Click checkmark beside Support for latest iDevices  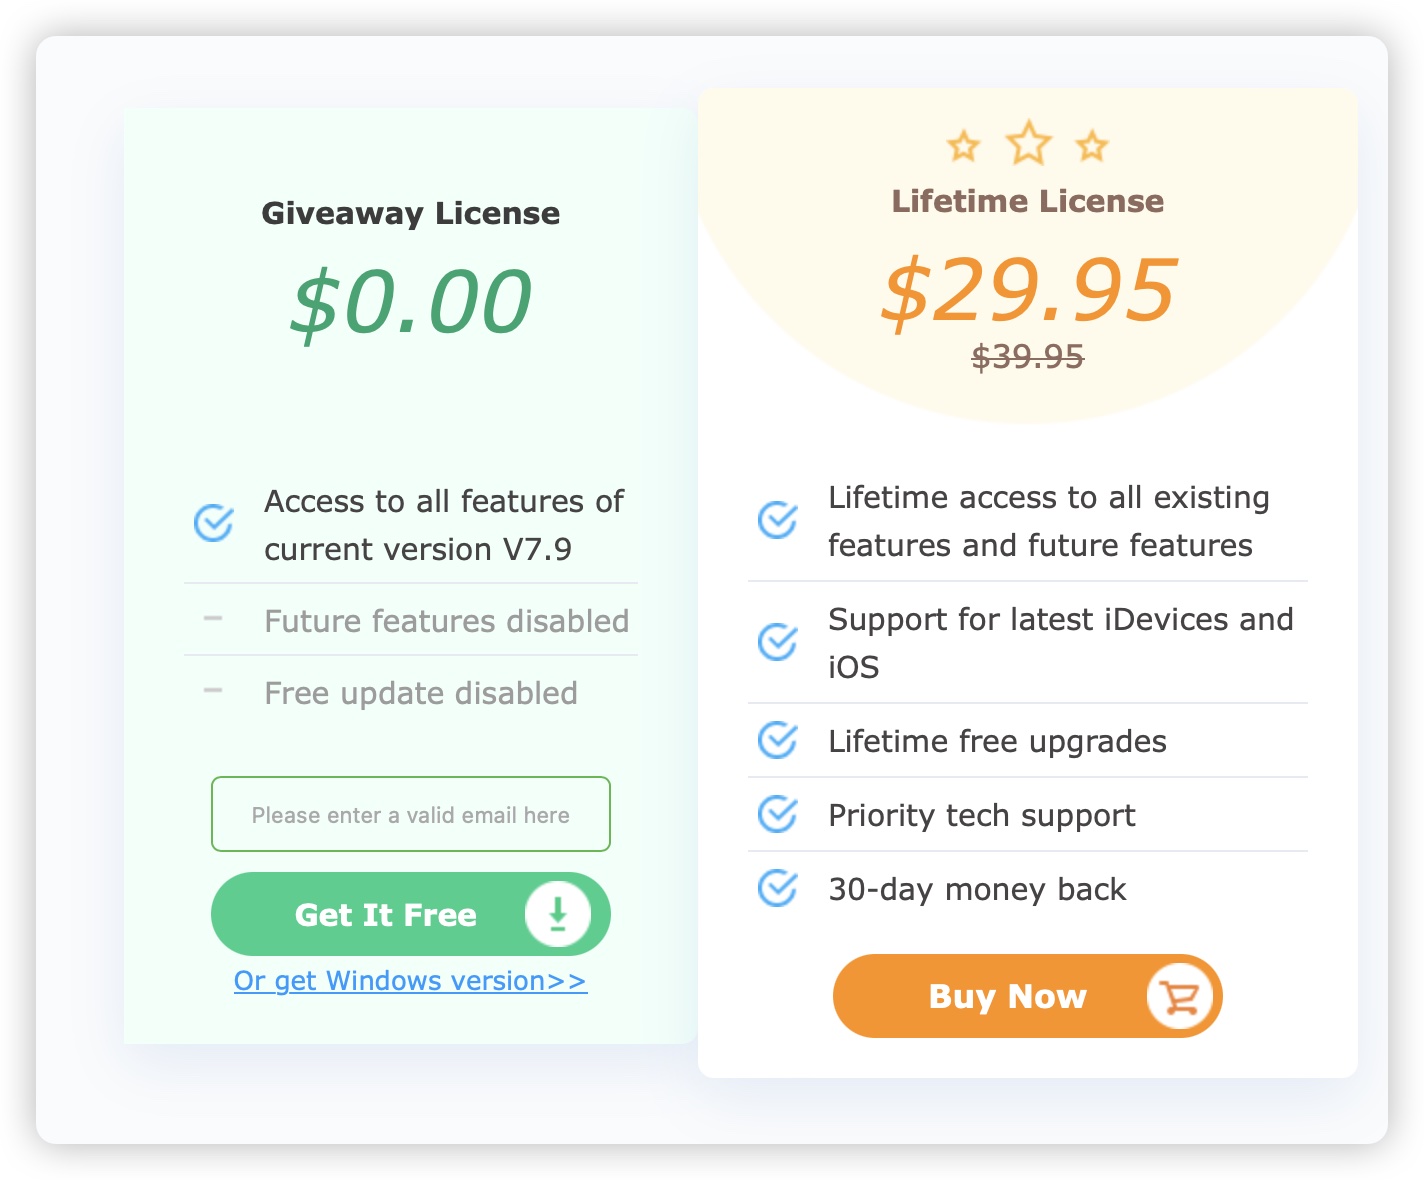(777, 642)
